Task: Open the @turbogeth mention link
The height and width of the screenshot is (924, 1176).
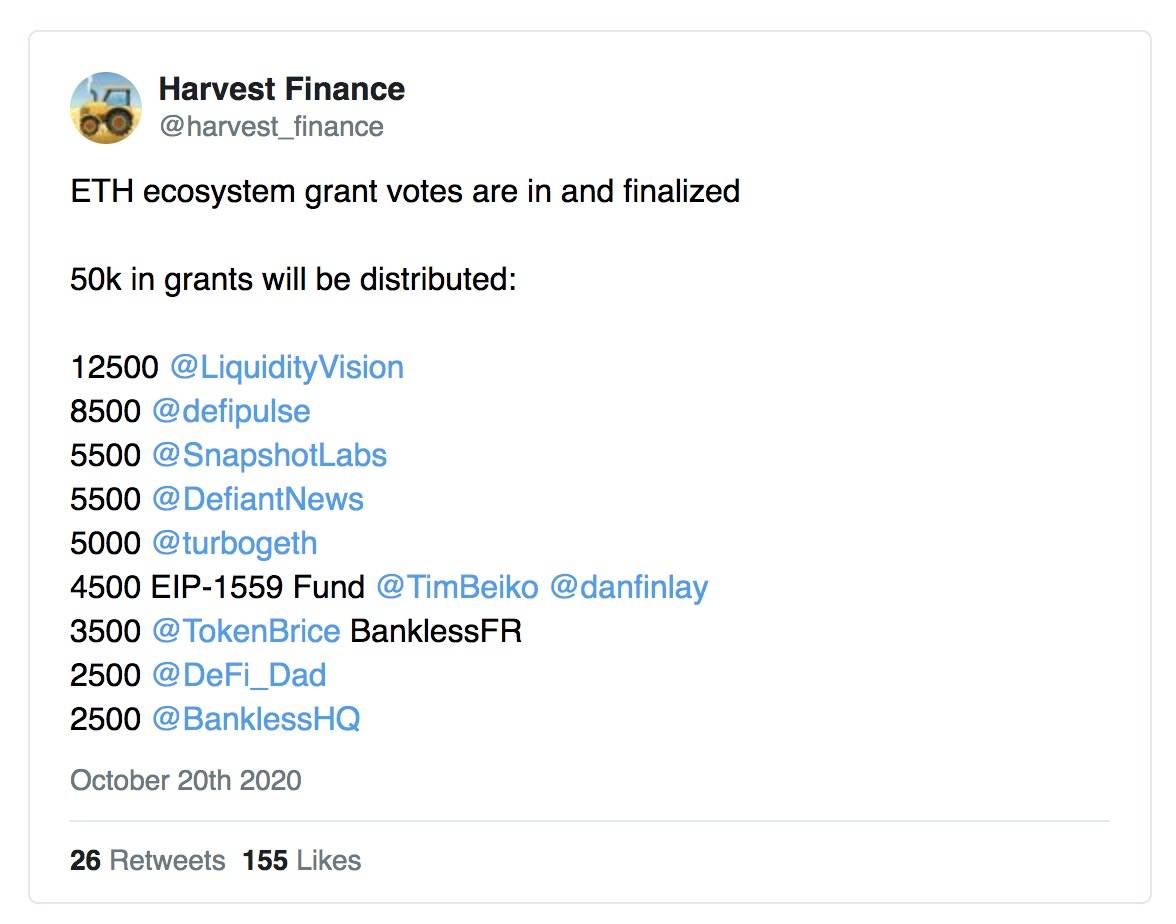Action: click(x=235, y=543)
